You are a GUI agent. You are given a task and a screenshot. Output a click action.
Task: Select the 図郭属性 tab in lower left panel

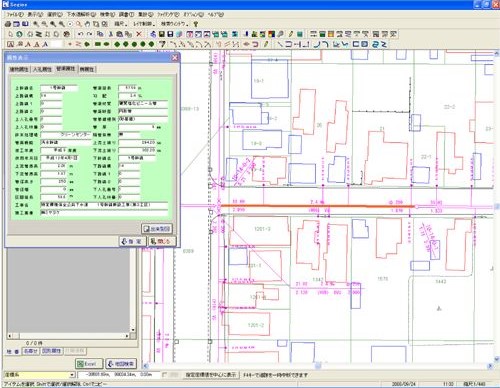tap(52, 351)
